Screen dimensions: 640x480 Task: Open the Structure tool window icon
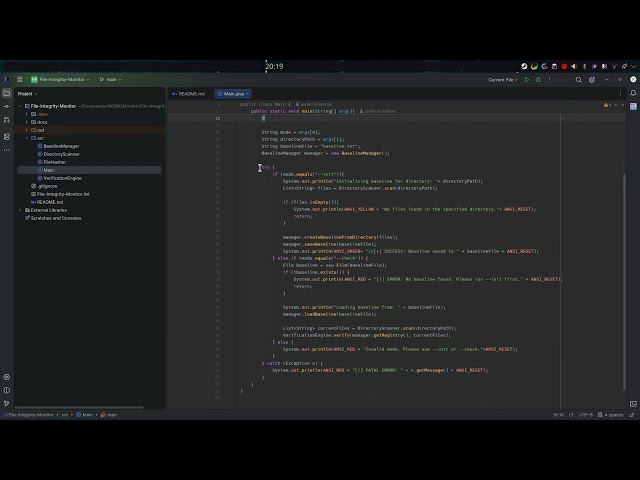point(7,137)
